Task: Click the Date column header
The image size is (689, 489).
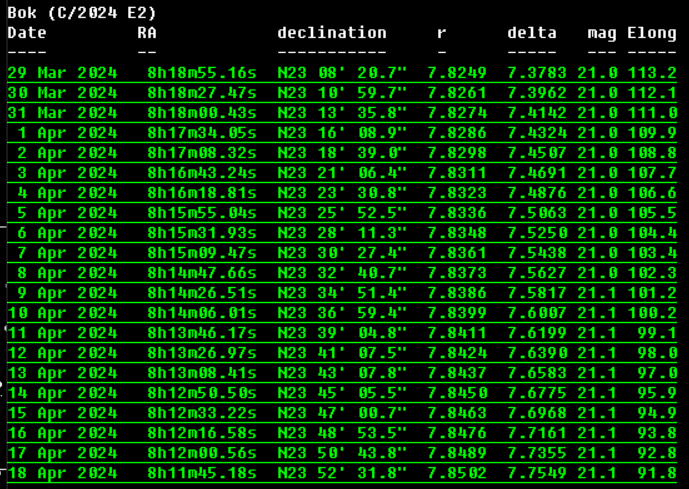Action: click(27, 33)
